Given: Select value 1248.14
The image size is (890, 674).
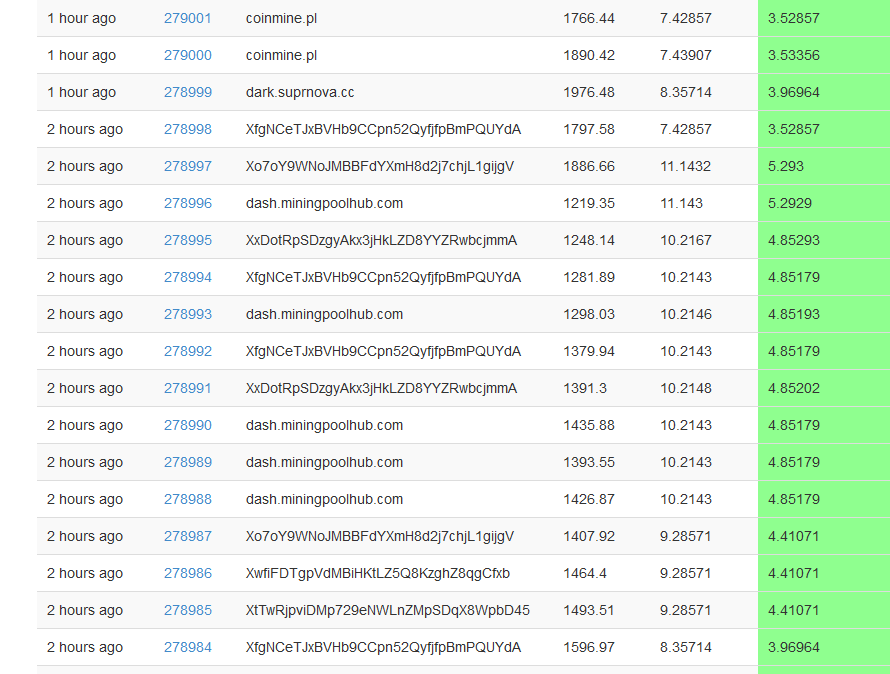Looking at the screenshot, I should [589, 240].
